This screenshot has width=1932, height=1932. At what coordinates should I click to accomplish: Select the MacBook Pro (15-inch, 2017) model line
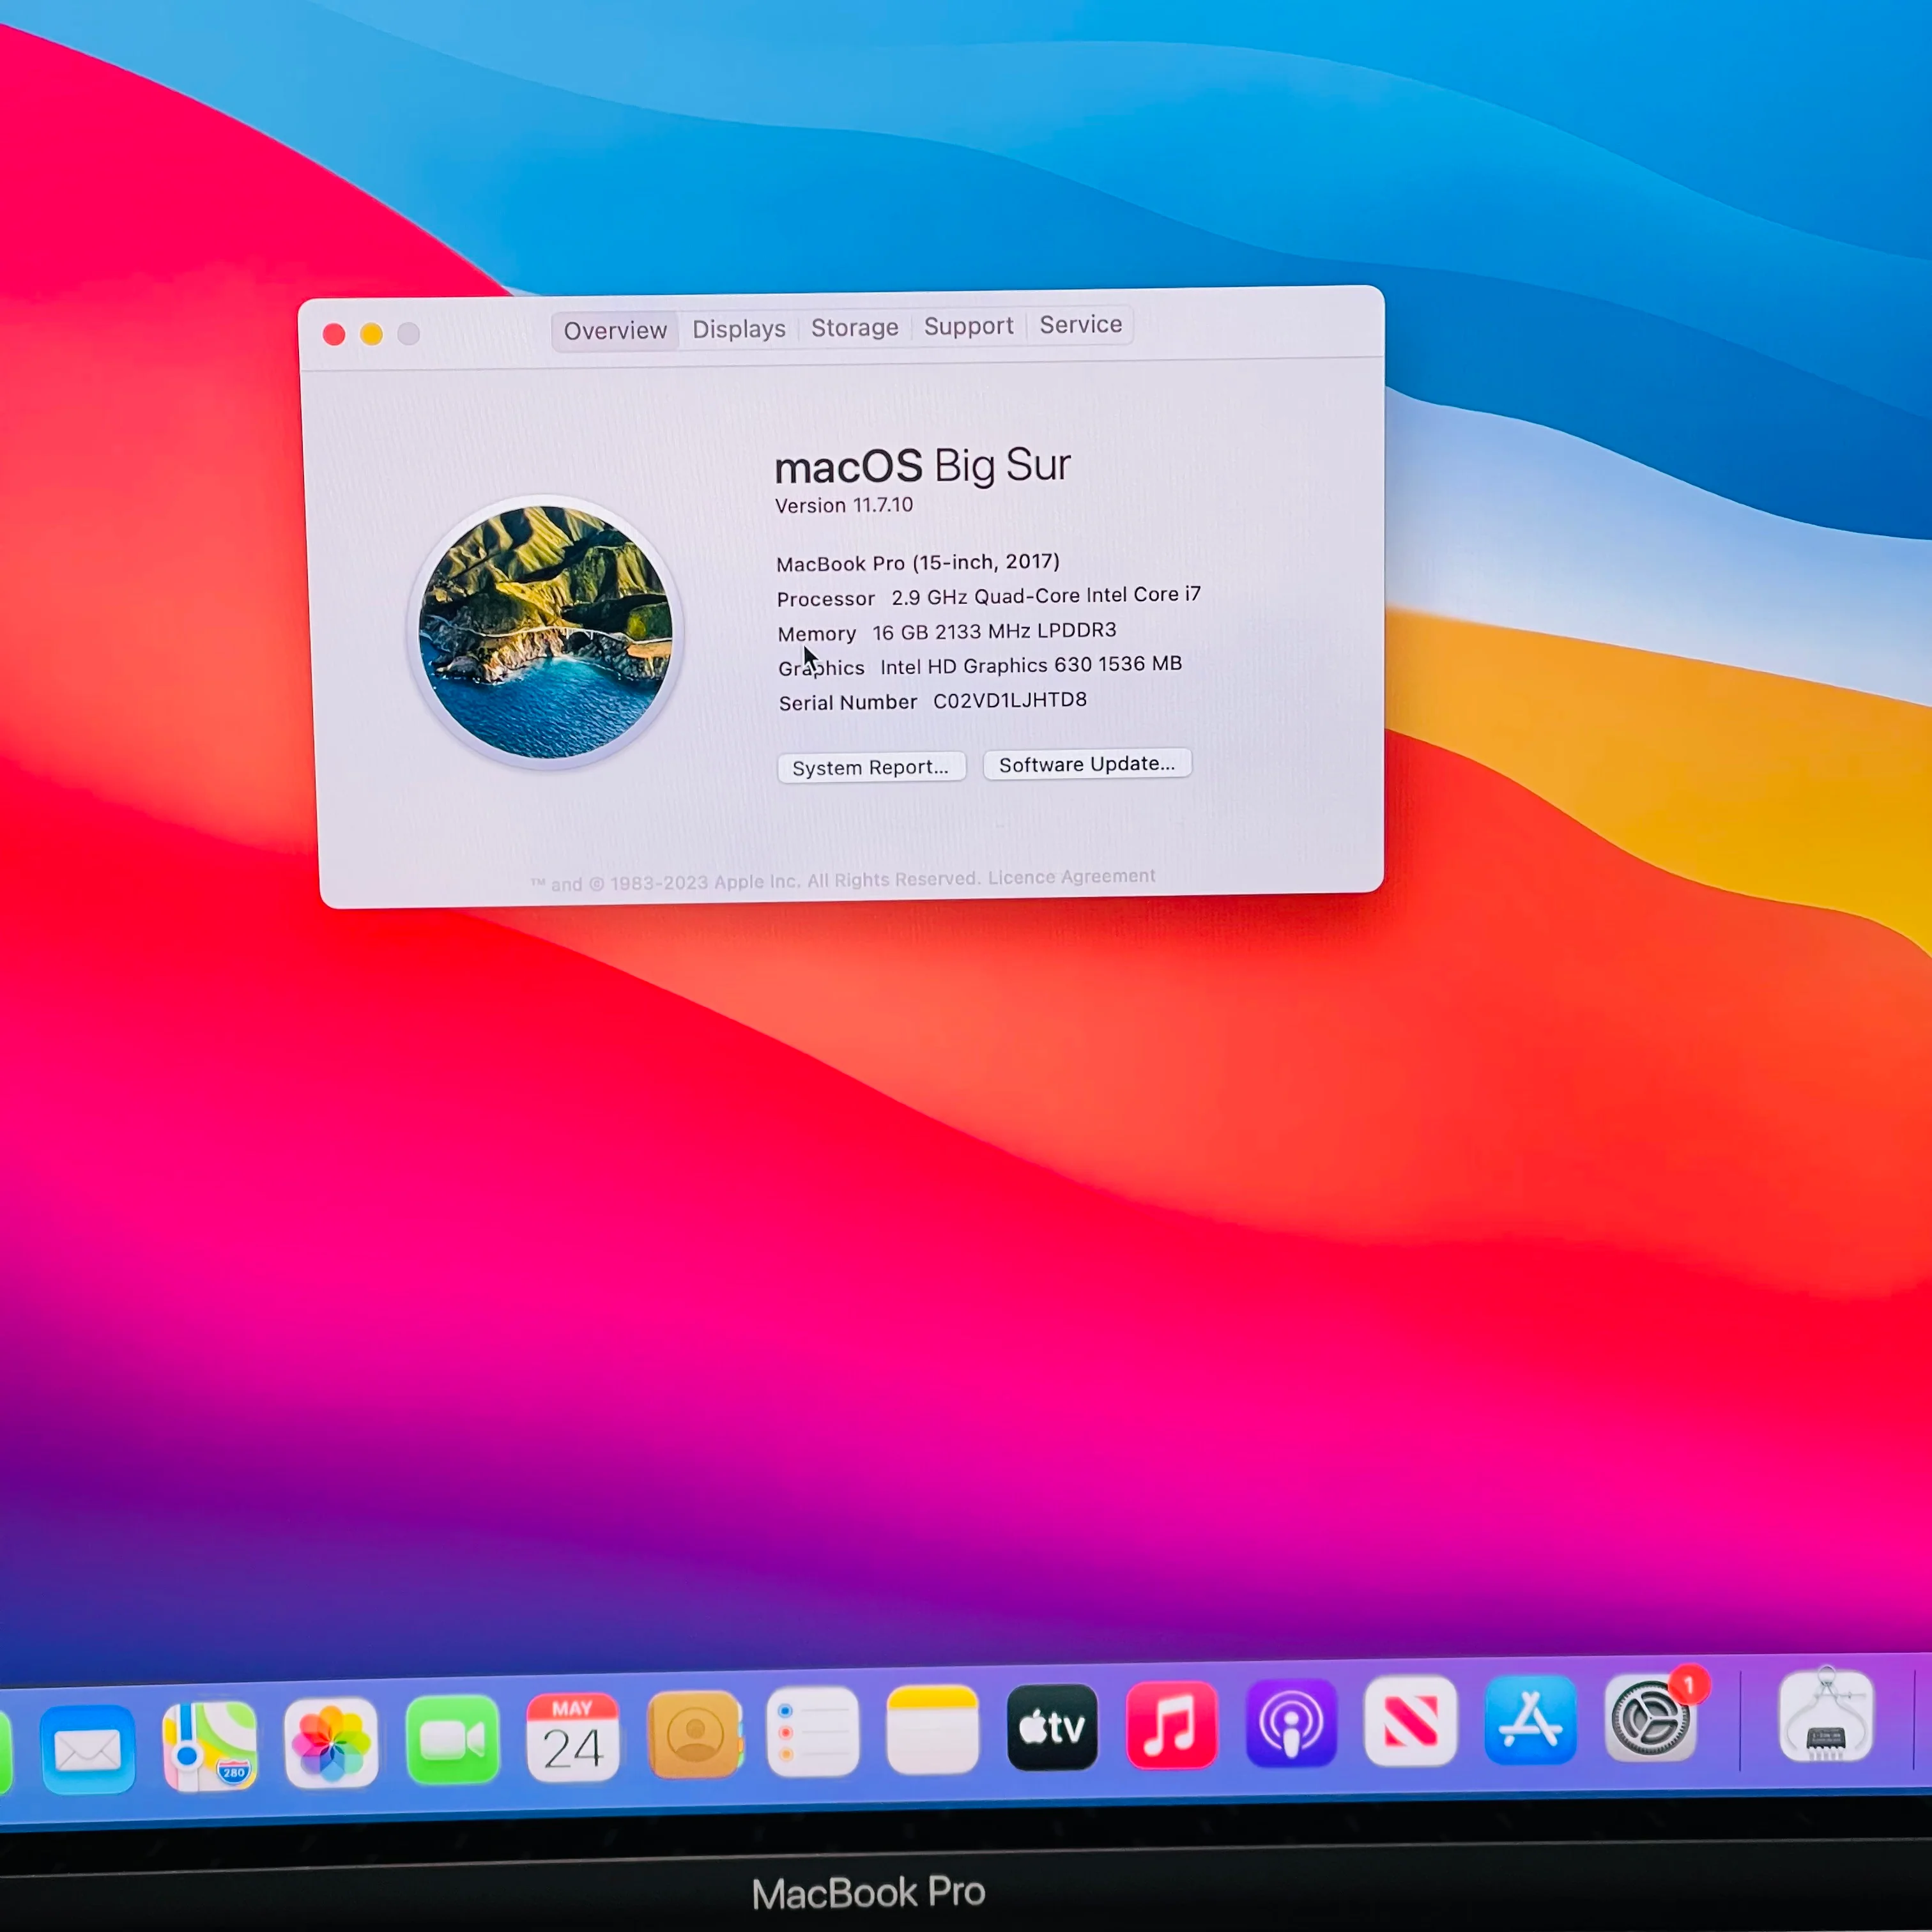918,563
